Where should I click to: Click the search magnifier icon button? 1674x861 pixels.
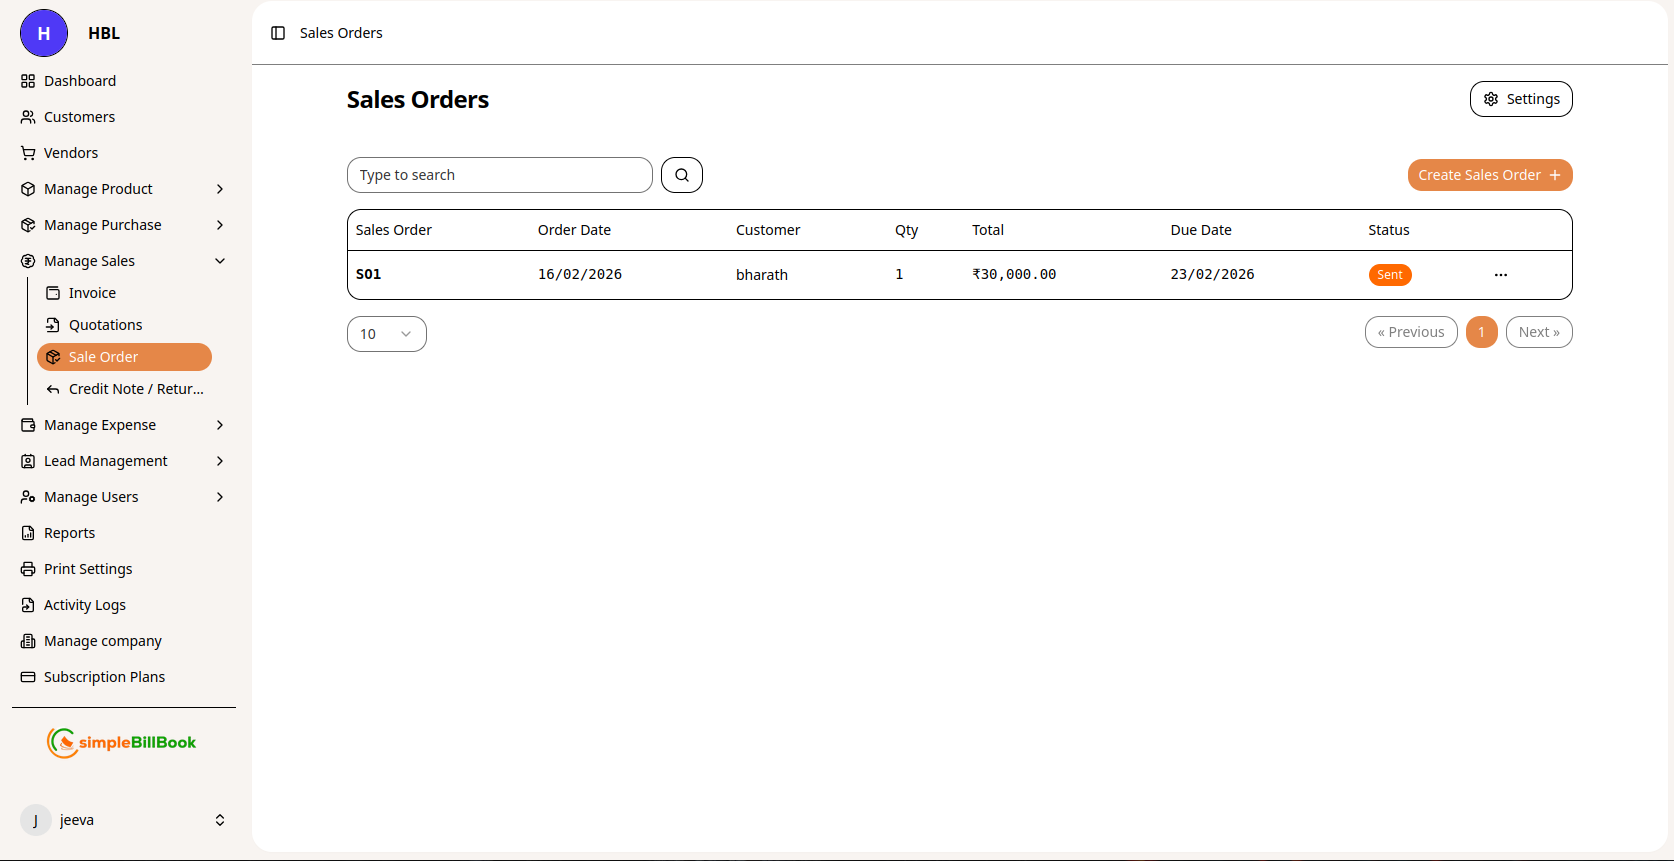pos(681,175)
